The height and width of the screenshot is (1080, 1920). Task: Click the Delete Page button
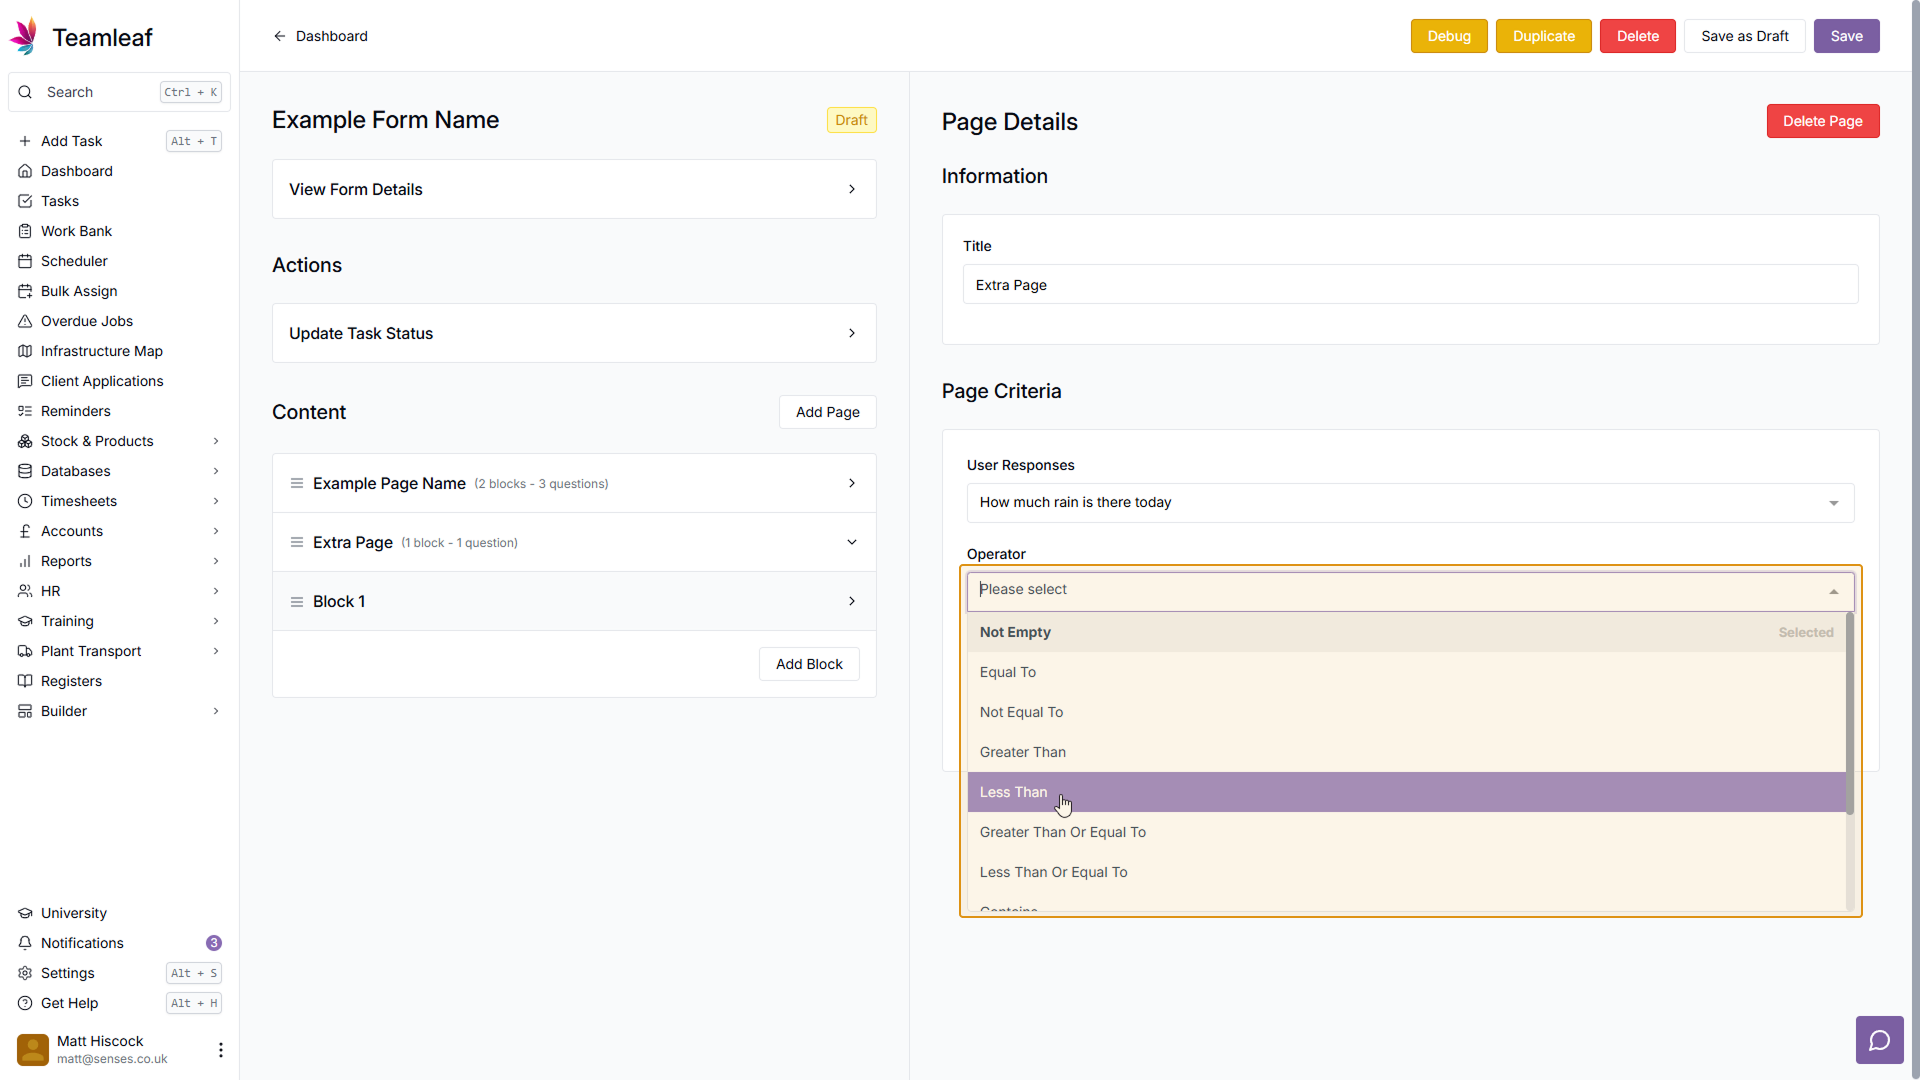1822,121
